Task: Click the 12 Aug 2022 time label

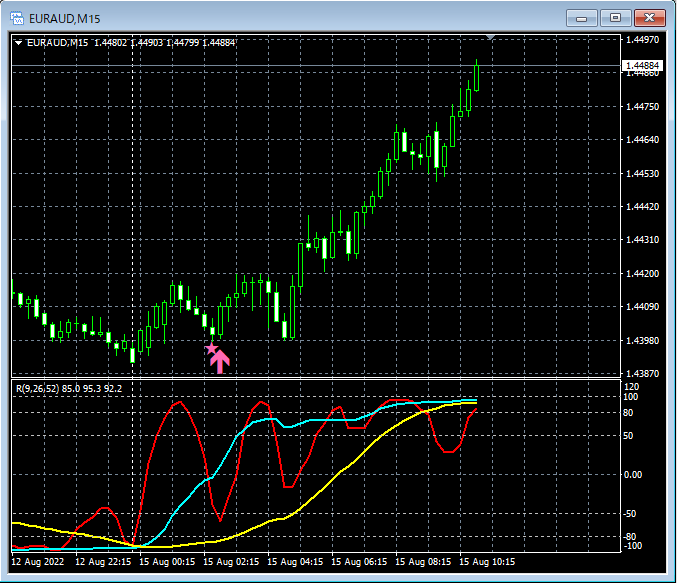Action: pyautogui.click(x=38, y=562)
